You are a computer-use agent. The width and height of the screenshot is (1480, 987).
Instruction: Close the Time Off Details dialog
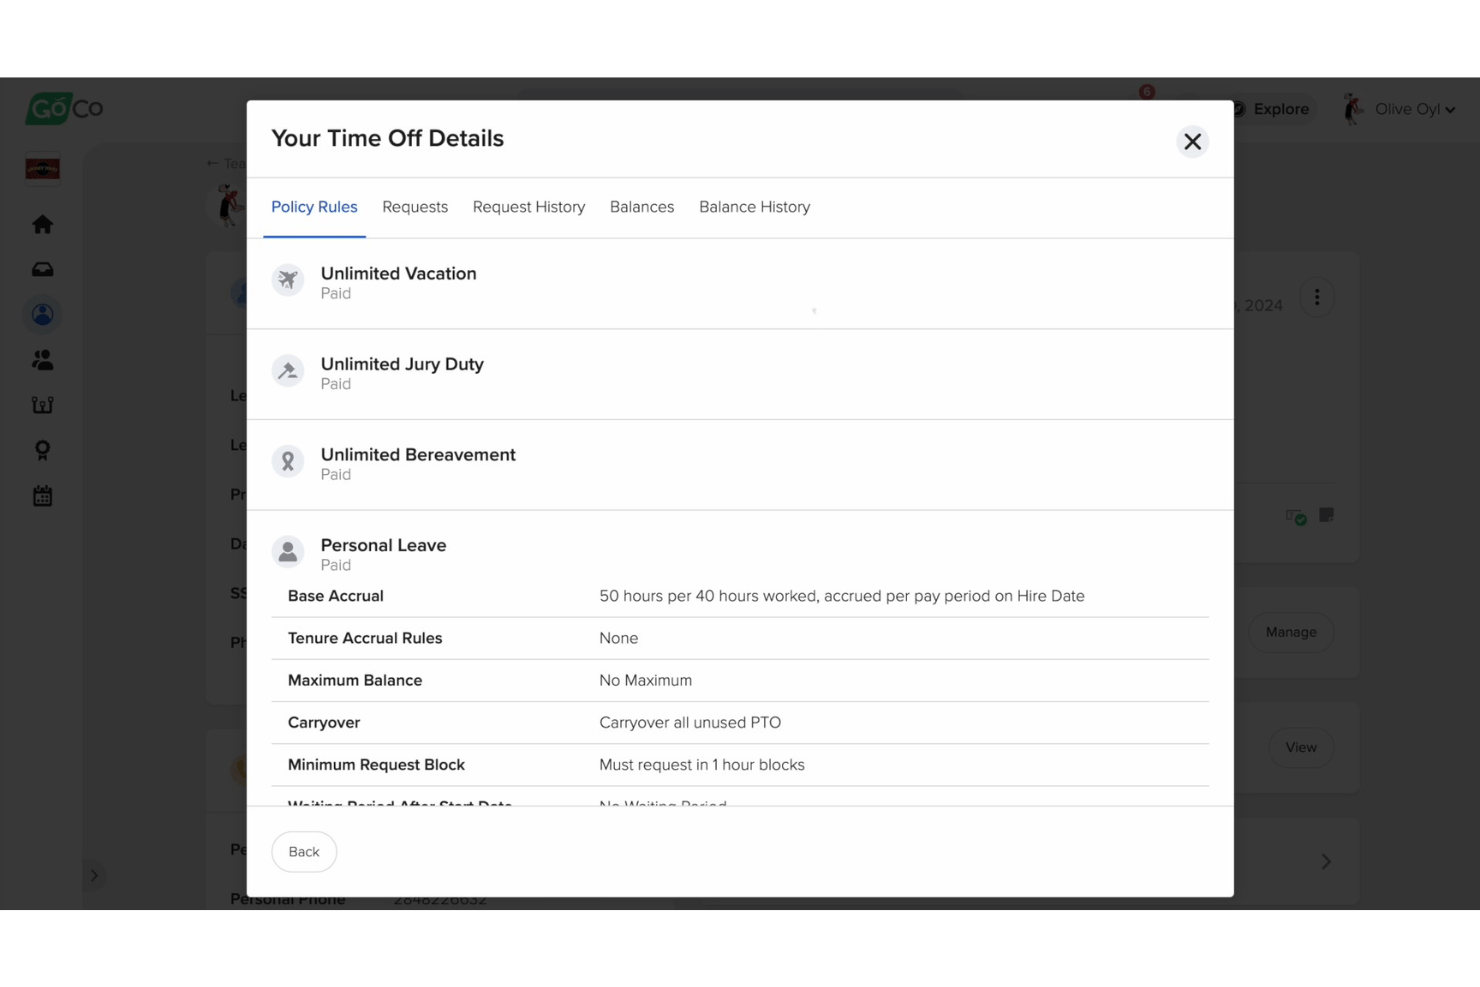coord(1192,142)
